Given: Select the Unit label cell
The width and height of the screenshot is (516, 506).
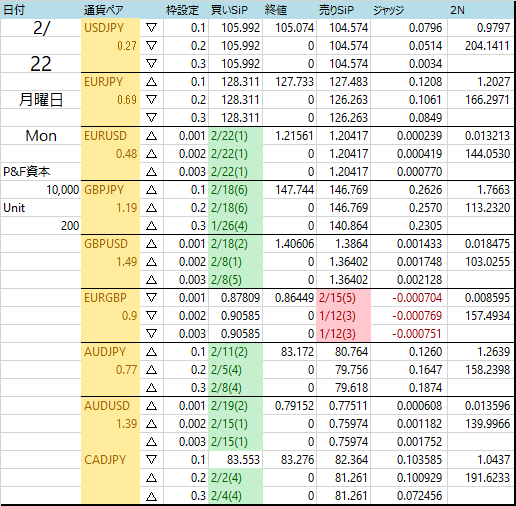Looking at the screenshot, I should click(41, 208).
